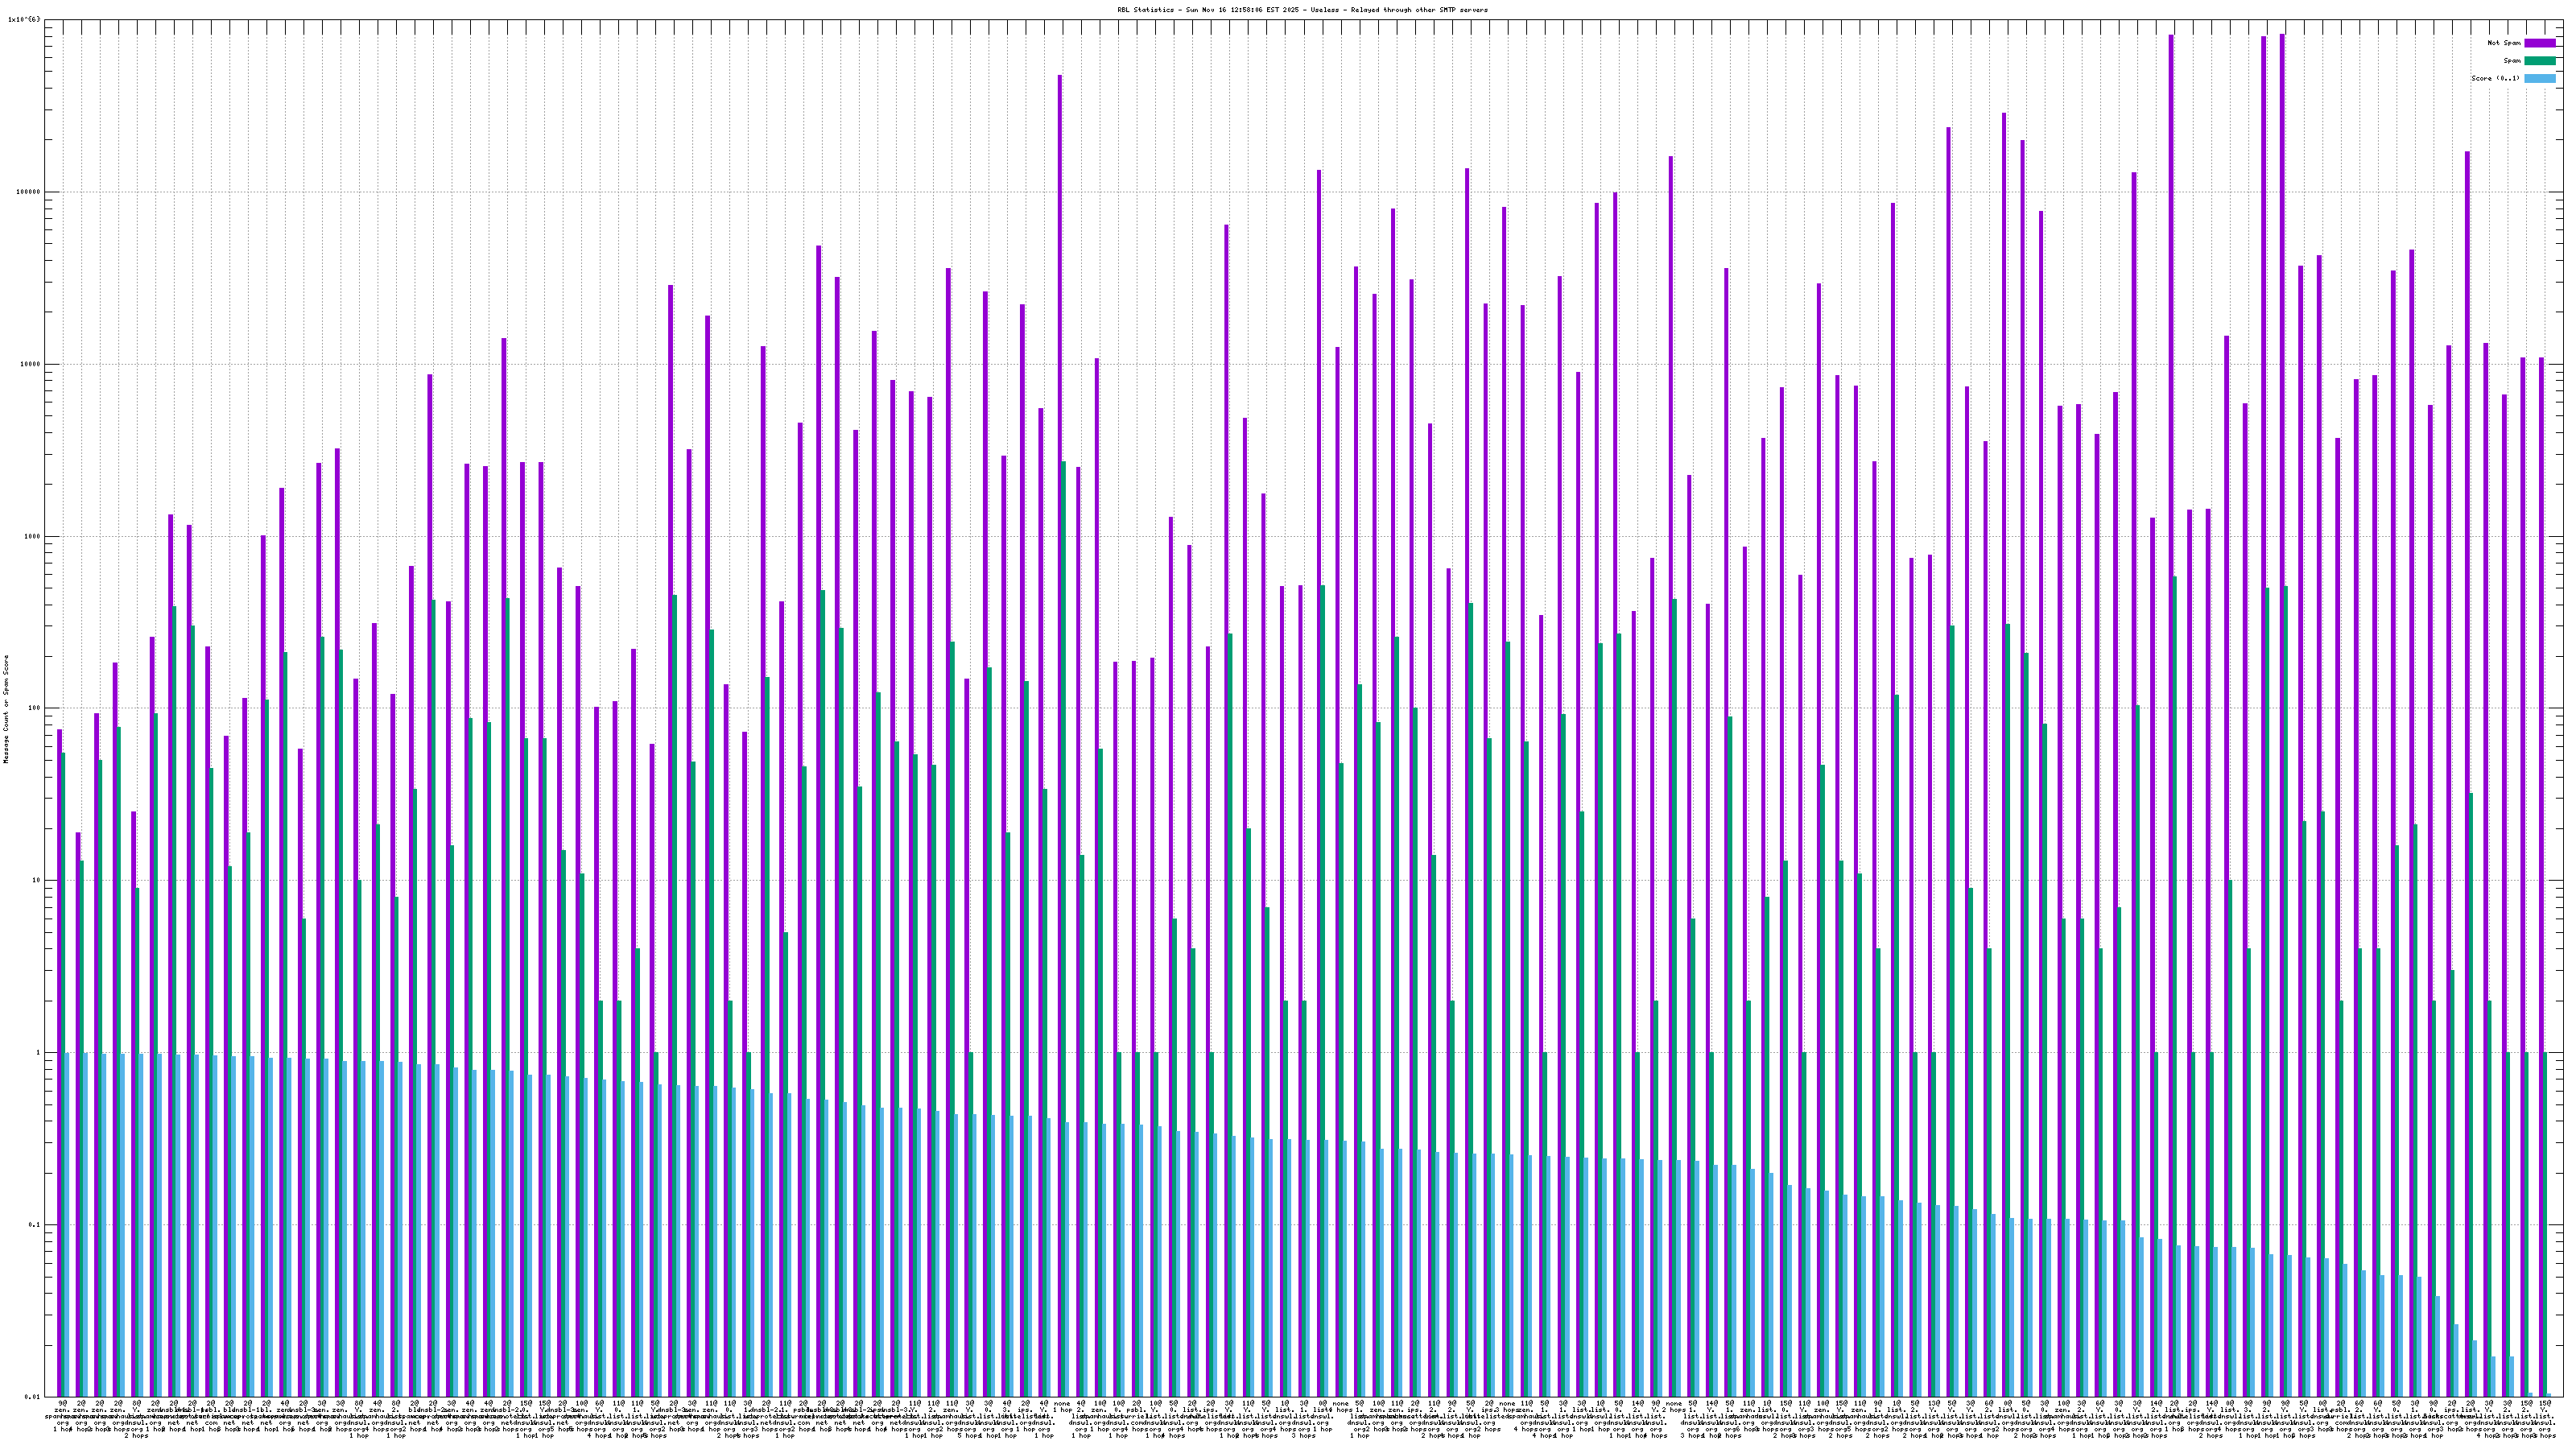Viewport: 2576px width, 1449px height.
Task: Click the 'Score (0..1)' legend text
Action: click(x=2495, y=78)
